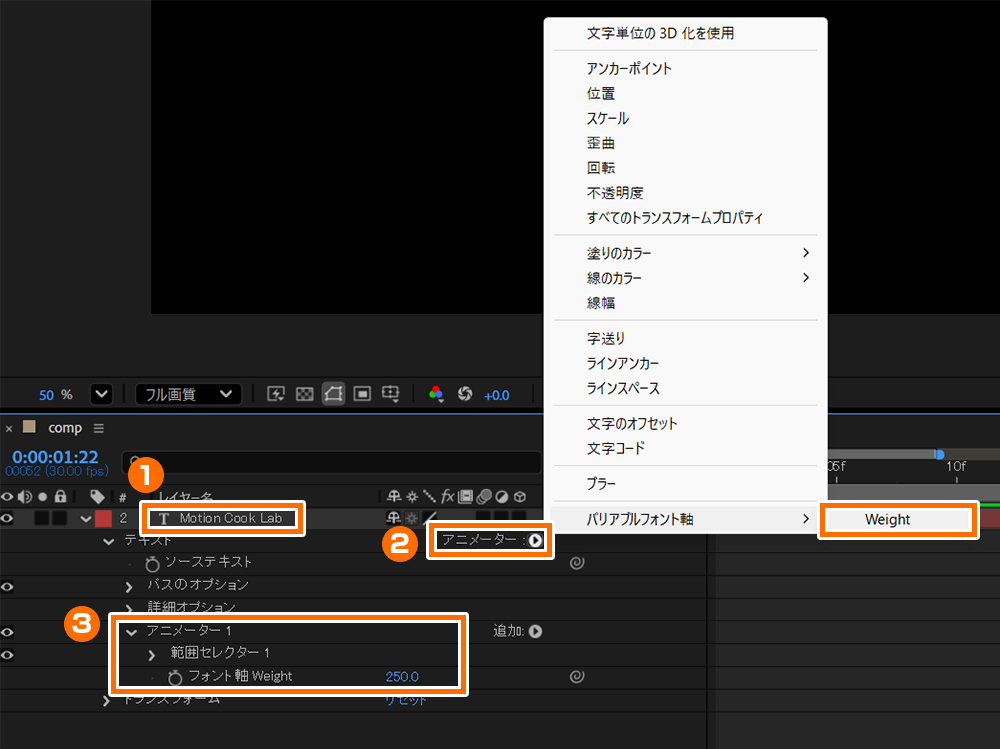Click the exposure shutter icon

pos(465,394)
